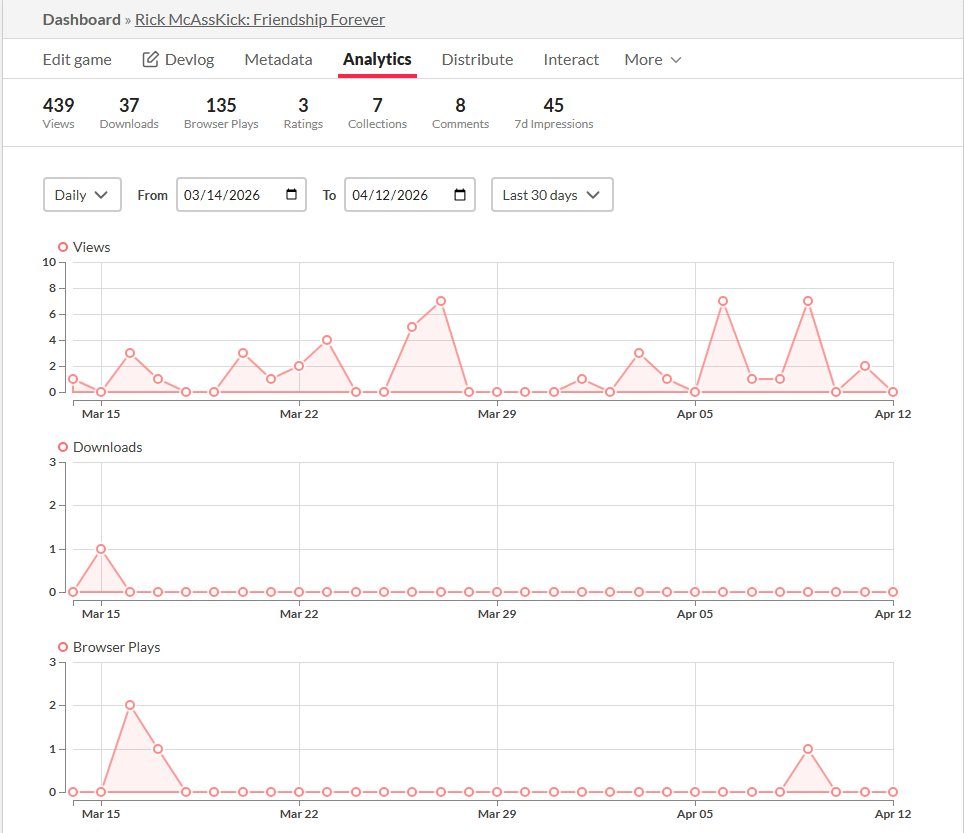Open the Last 30 days range dropdown
The height and width of the screenshot is (833, 964).
[x=551, y=194]
